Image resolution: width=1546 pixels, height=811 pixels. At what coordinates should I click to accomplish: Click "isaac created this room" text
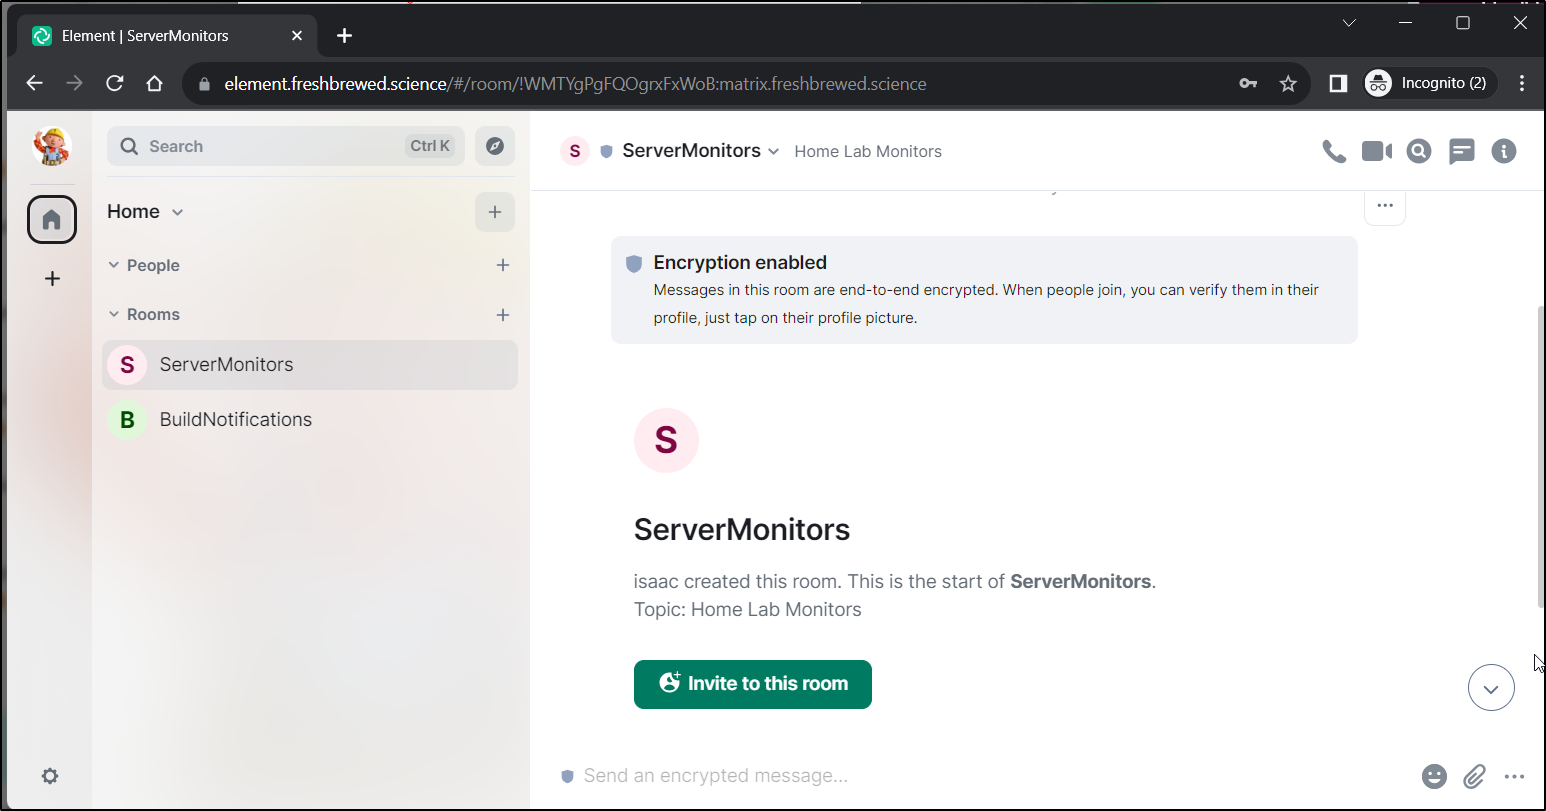[737, 582]
